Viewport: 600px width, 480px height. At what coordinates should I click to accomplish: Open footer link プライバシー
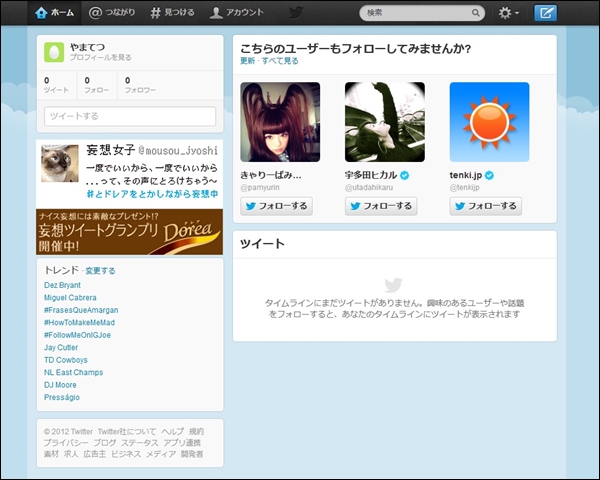tap(66, 443)
